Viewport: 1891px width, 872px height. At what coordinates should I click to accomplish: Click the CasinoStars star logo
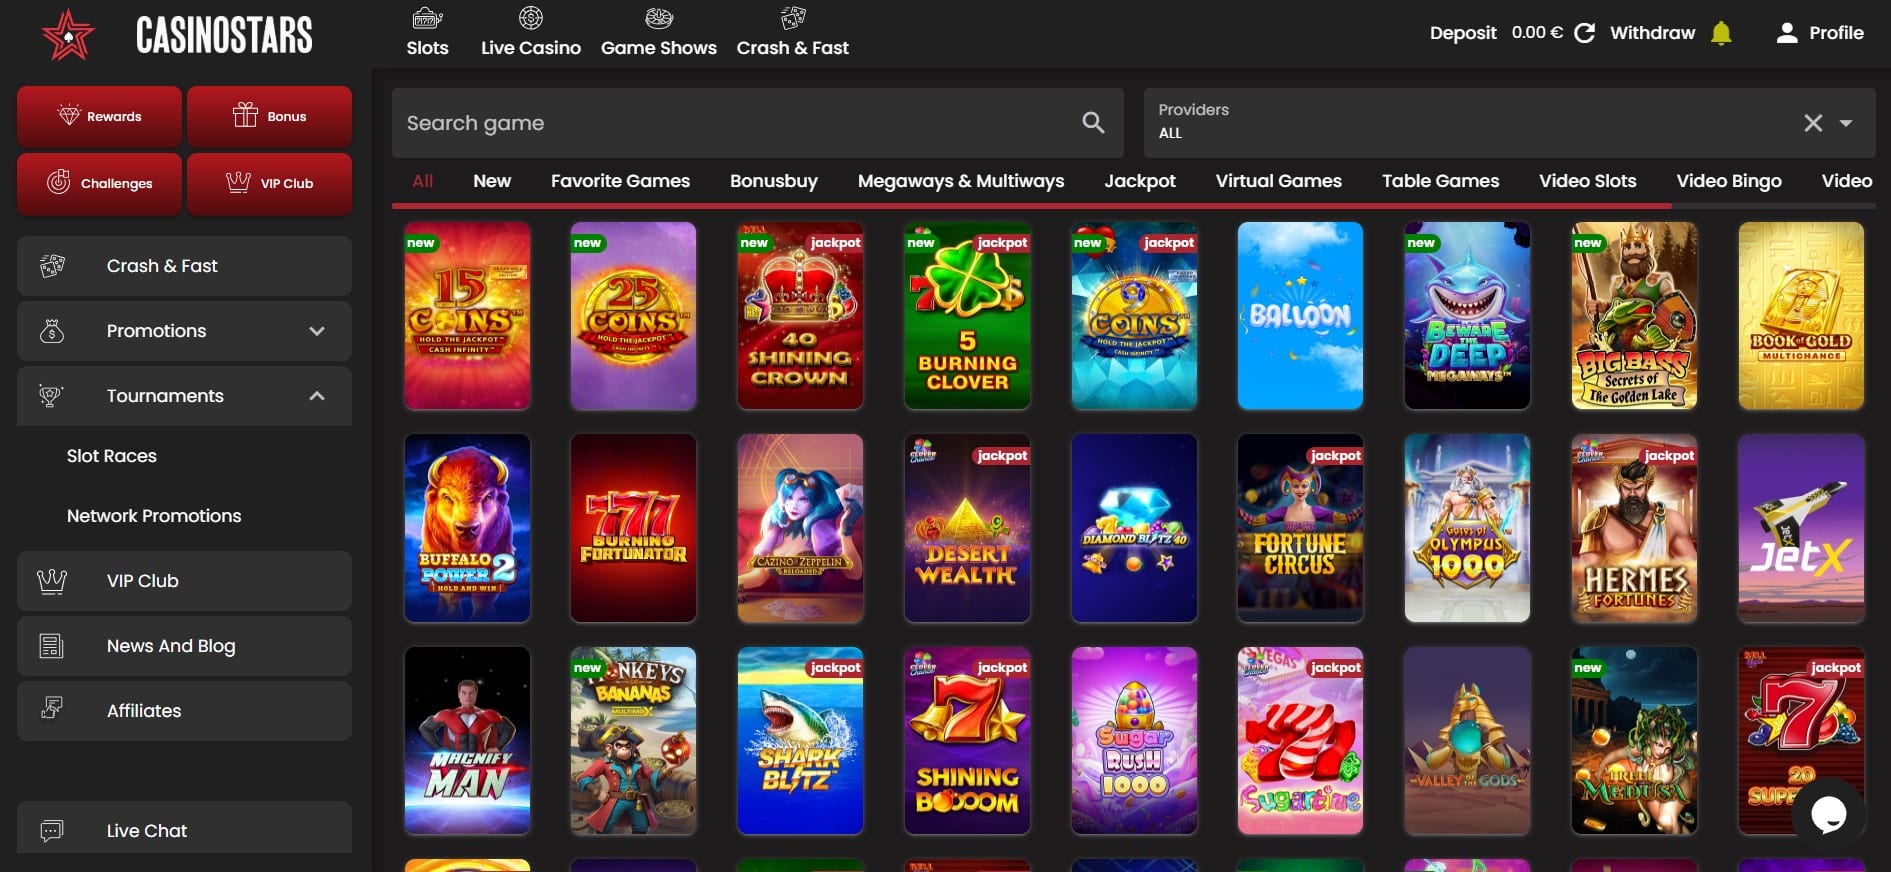click(68, 35)
